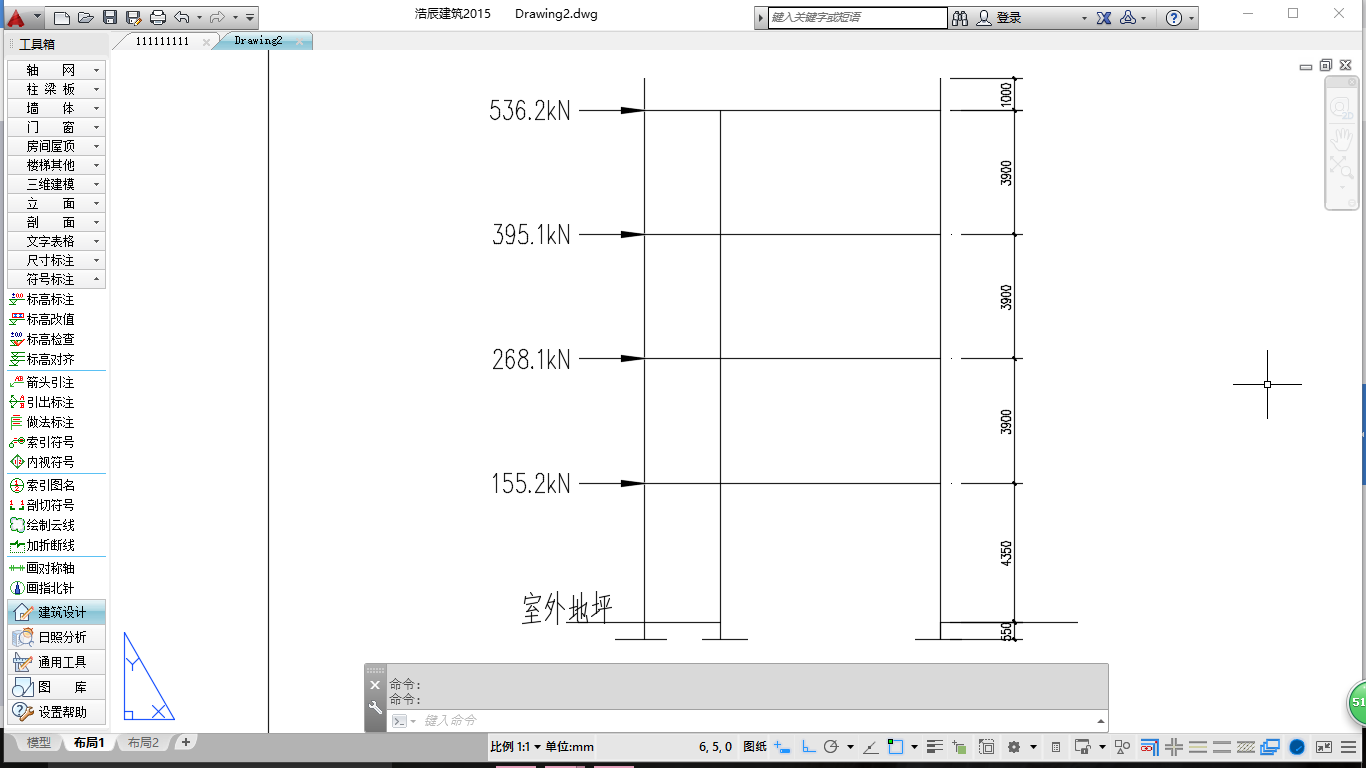
Task: Click the Save As icon
Action: (x=134, y=17)
